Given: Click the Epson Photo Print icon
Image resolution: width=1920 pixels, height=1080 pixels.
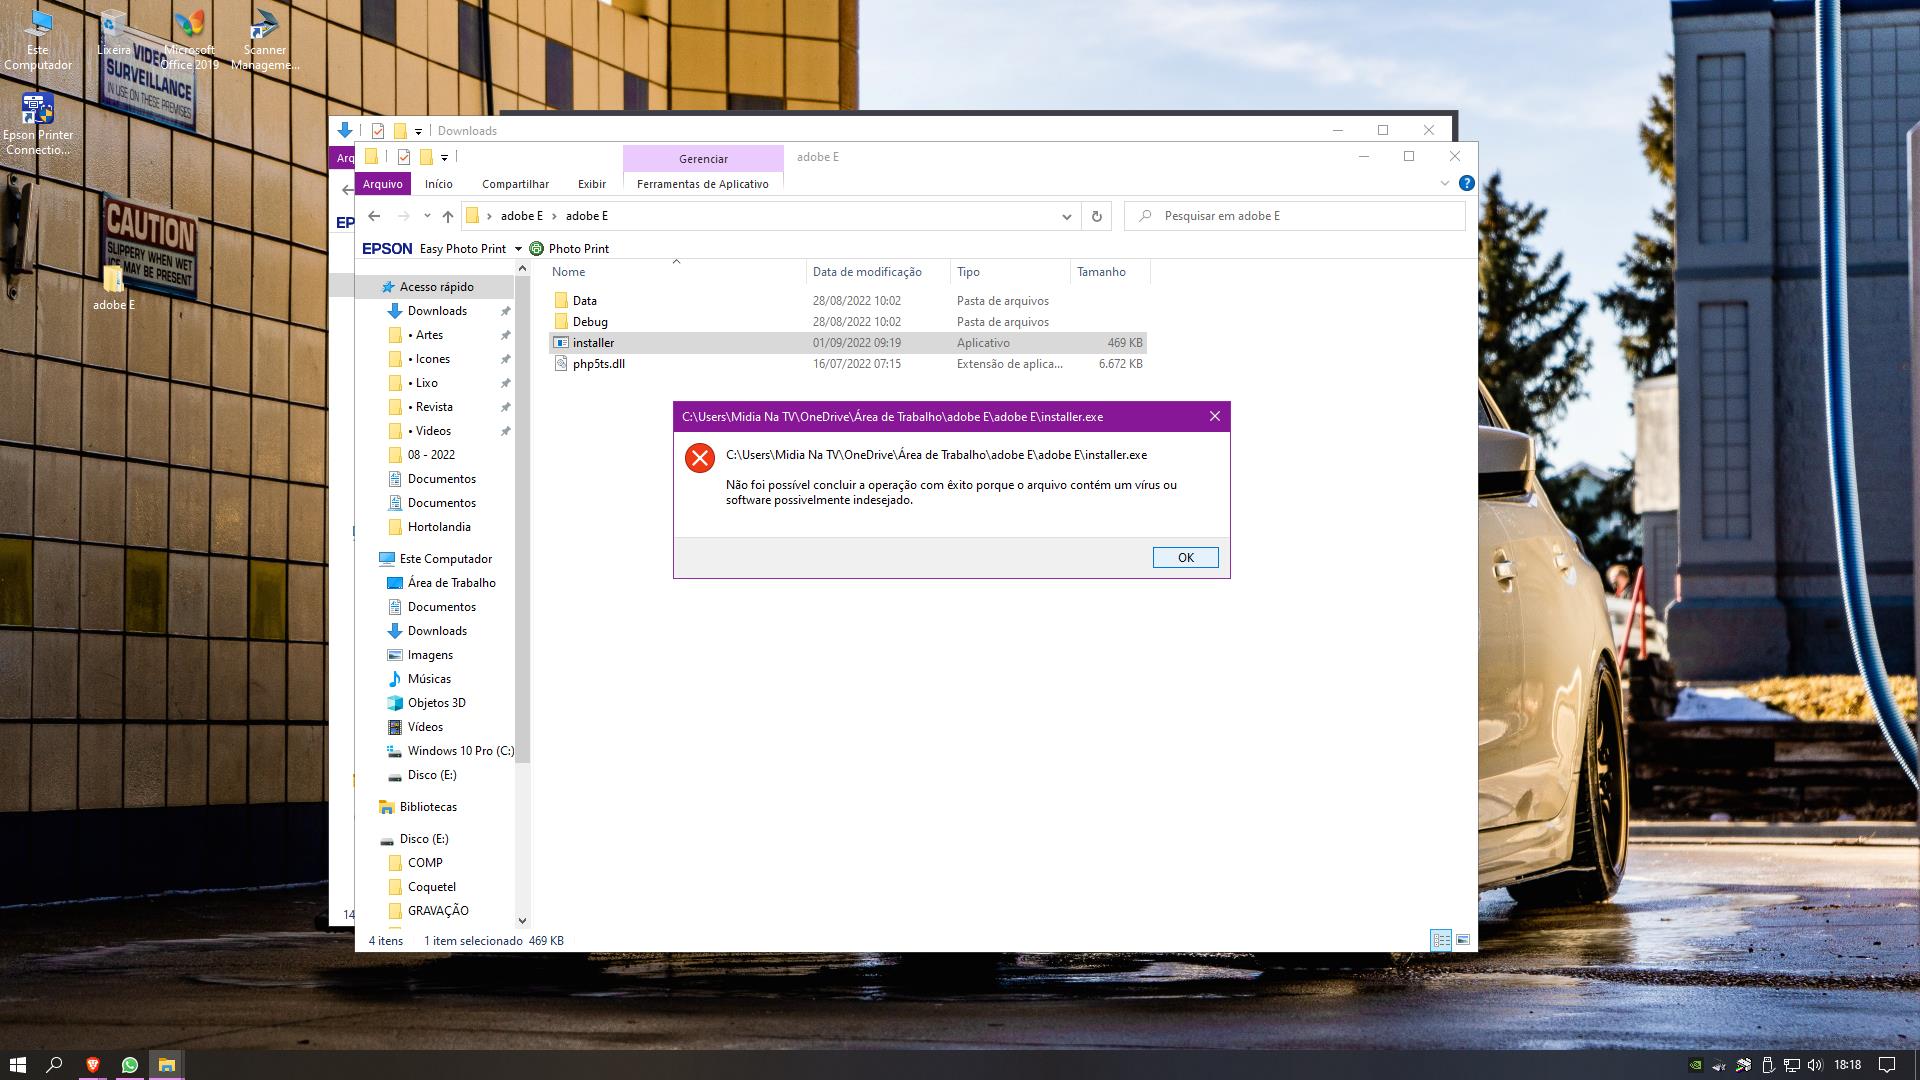Looking at the screenshot, I should point(536,249).
